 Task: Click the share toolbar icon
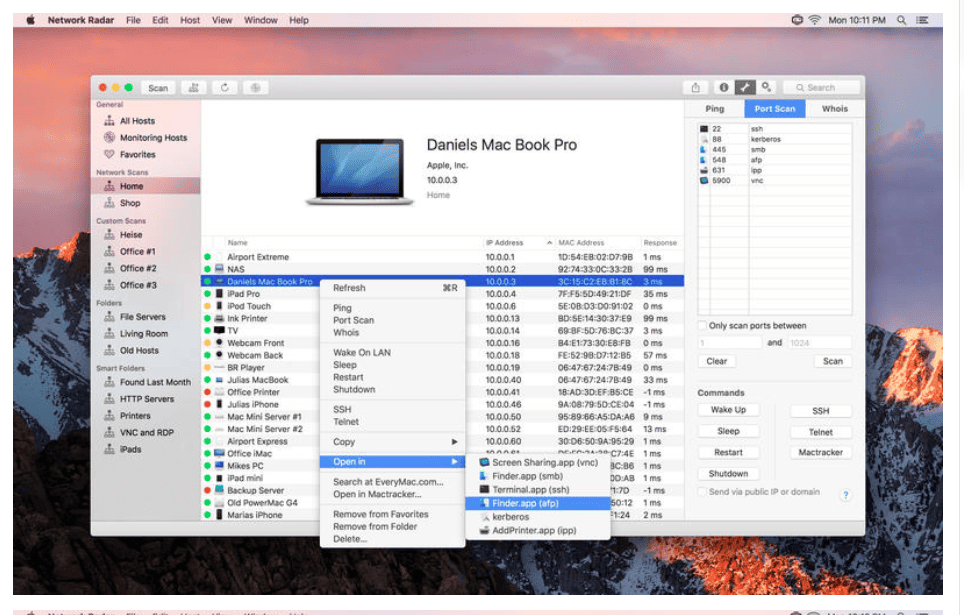(695, 88)
